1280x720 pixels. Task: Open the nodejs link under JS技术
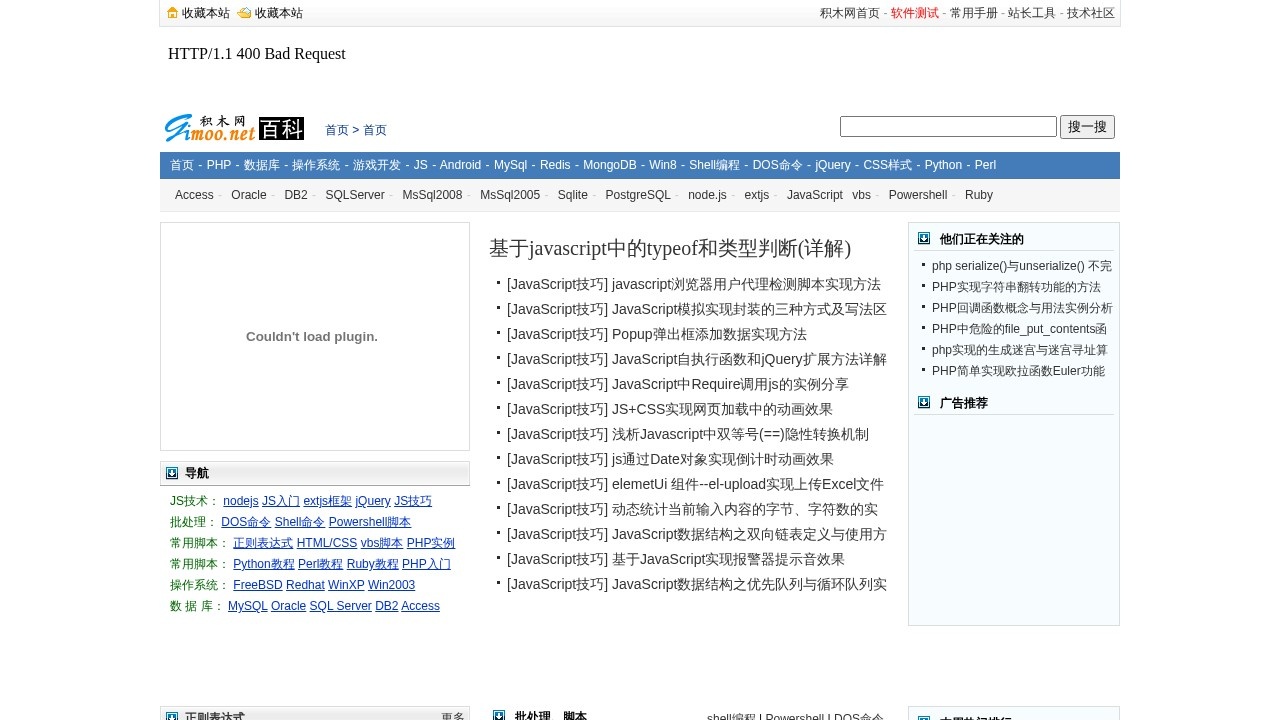[240, 501]
